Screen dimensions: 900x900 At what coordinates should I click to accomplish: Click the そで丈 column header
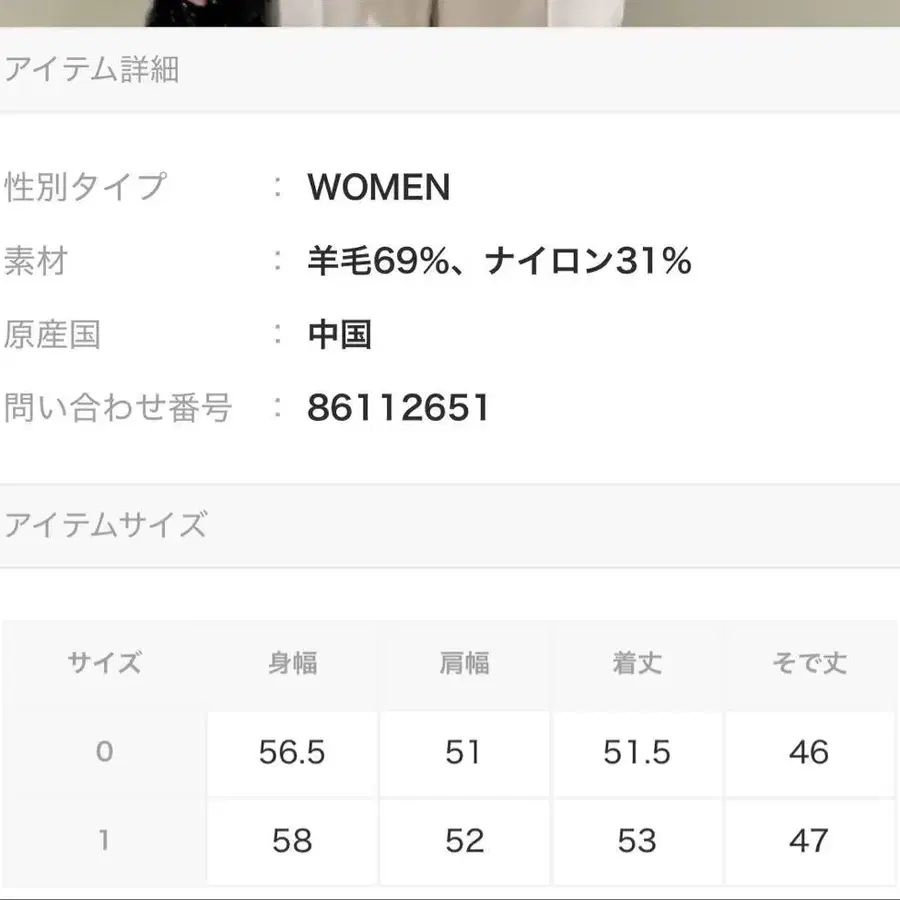pos(809,663)
